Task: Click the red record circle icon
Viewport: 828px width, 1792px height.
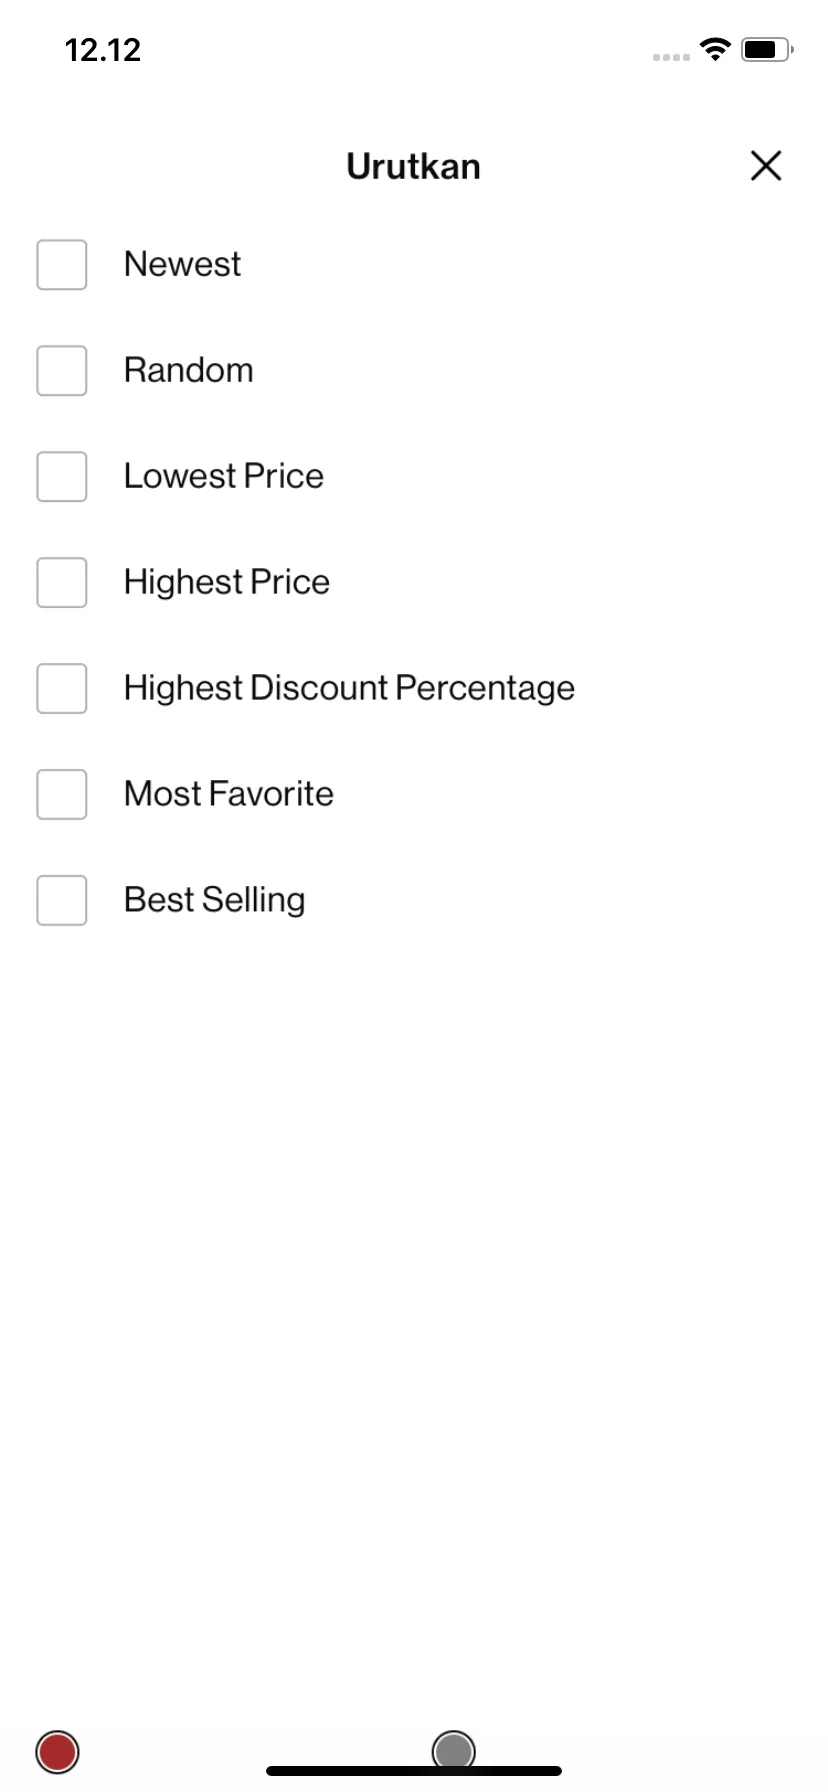Action: click(x=57, y=1752)
